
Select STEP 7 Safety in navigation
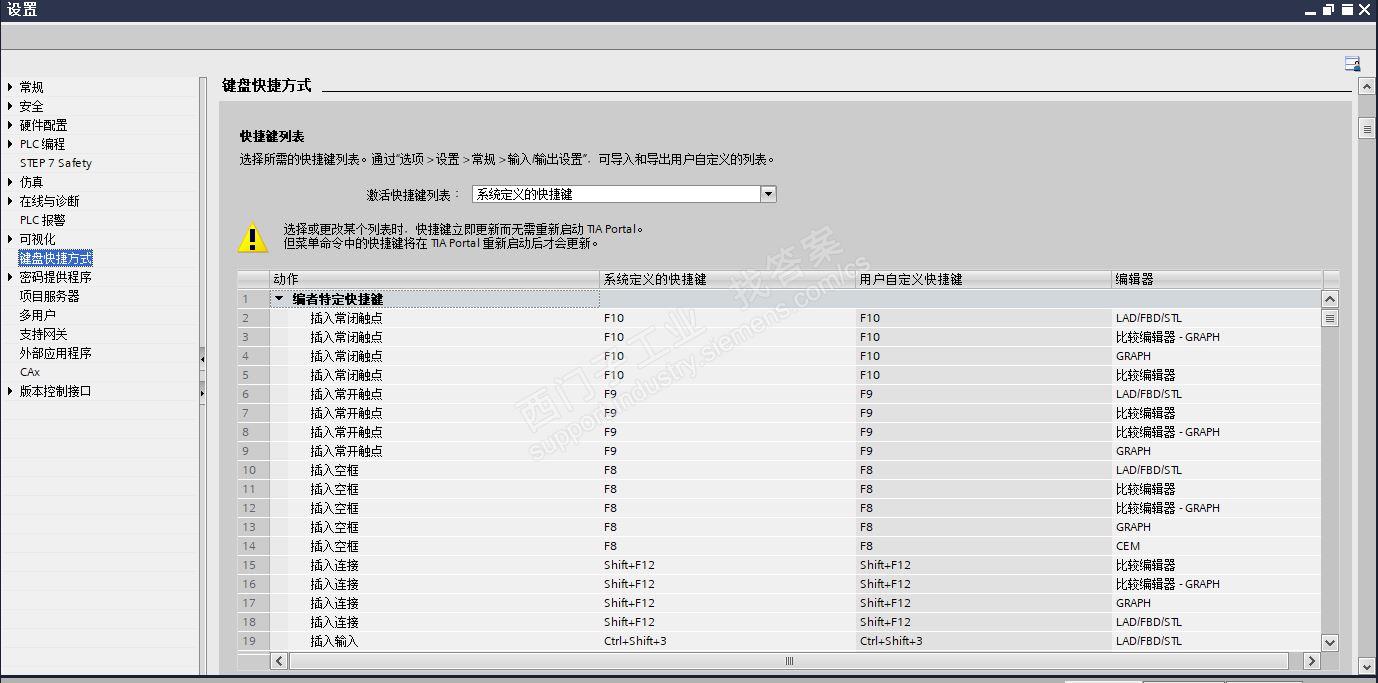tap(55, 163)
